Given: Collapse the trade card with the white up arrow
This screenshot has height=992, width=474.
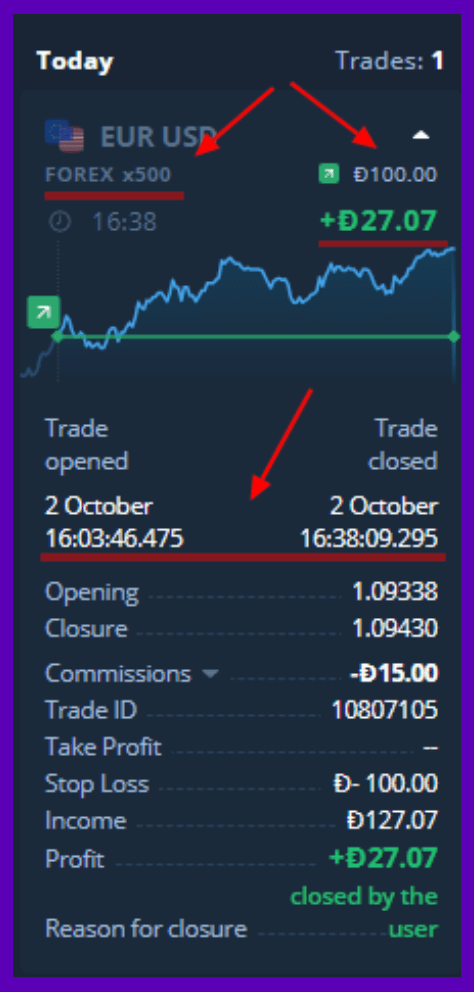Looking at the screenshot, I should tap(421, 135).
